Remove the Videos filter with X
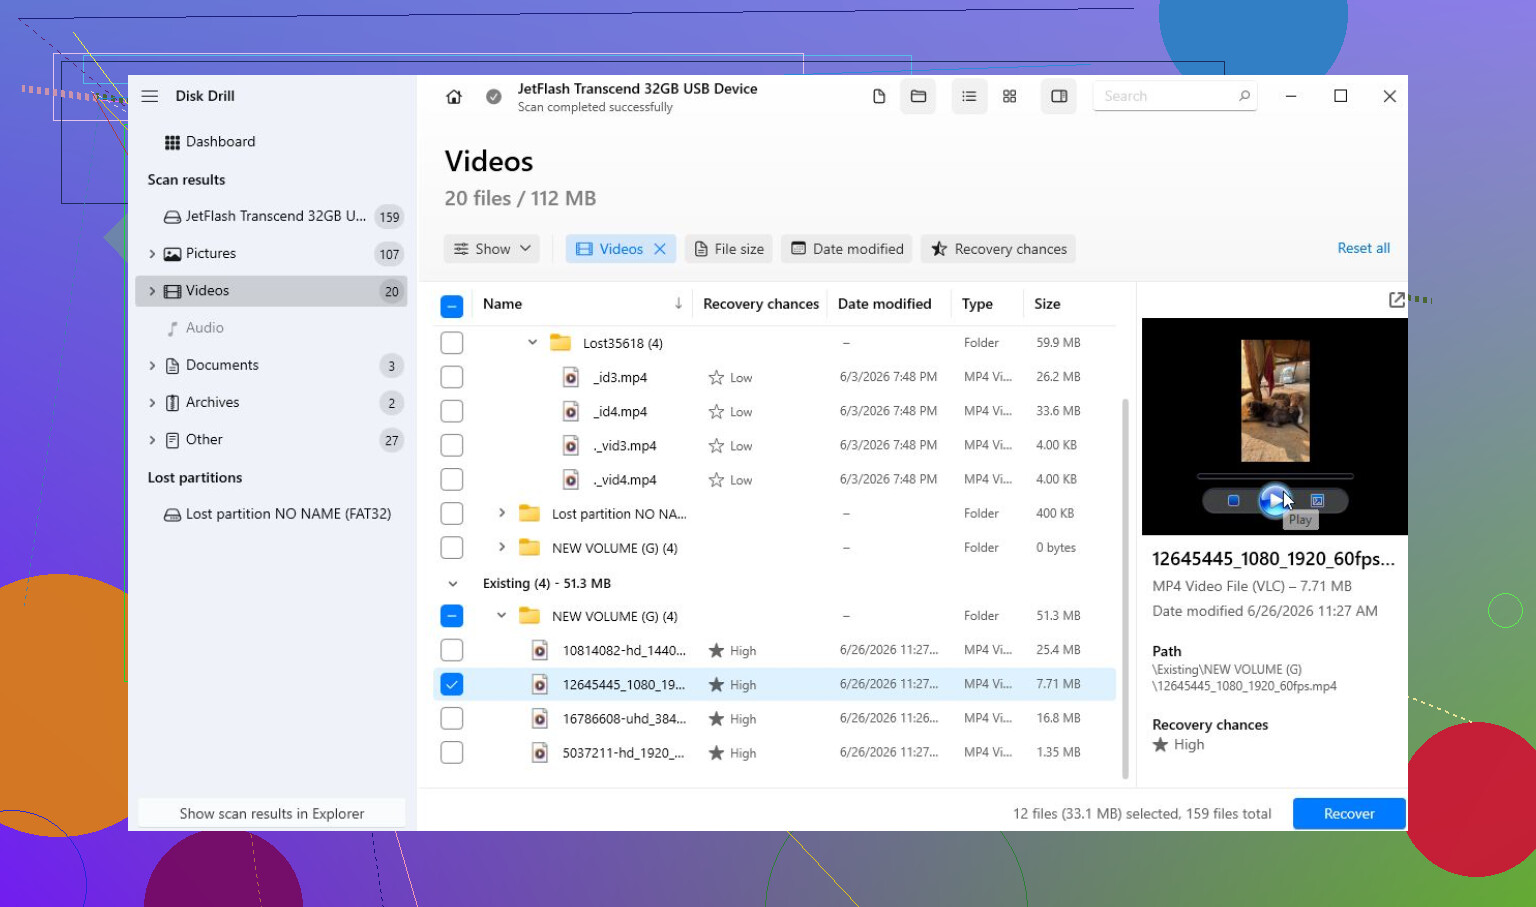Viewport: 1536px width, 907px height. [x=660, y=249]
